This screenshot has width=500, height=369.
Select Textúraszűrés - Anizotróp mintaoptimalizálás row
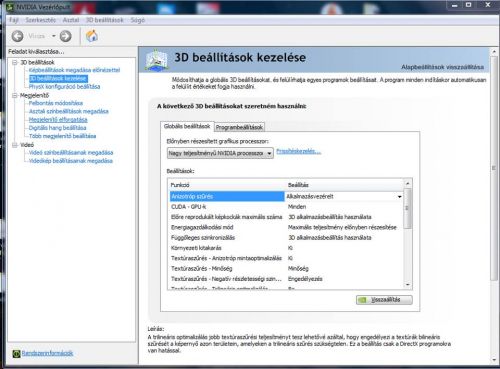pos(286,258)
